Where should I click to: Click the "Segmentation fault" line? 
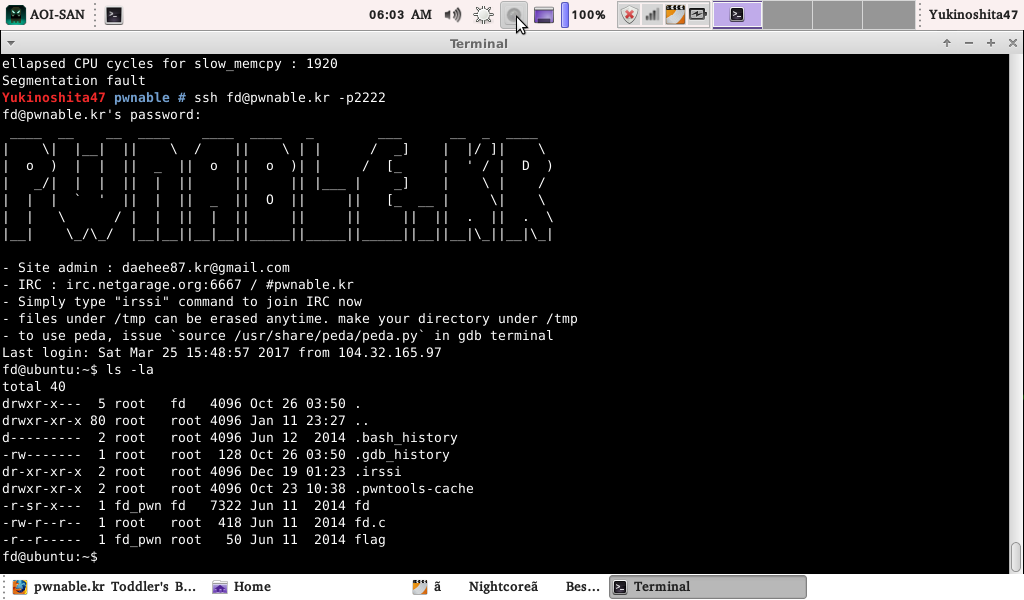click(74, 80)
